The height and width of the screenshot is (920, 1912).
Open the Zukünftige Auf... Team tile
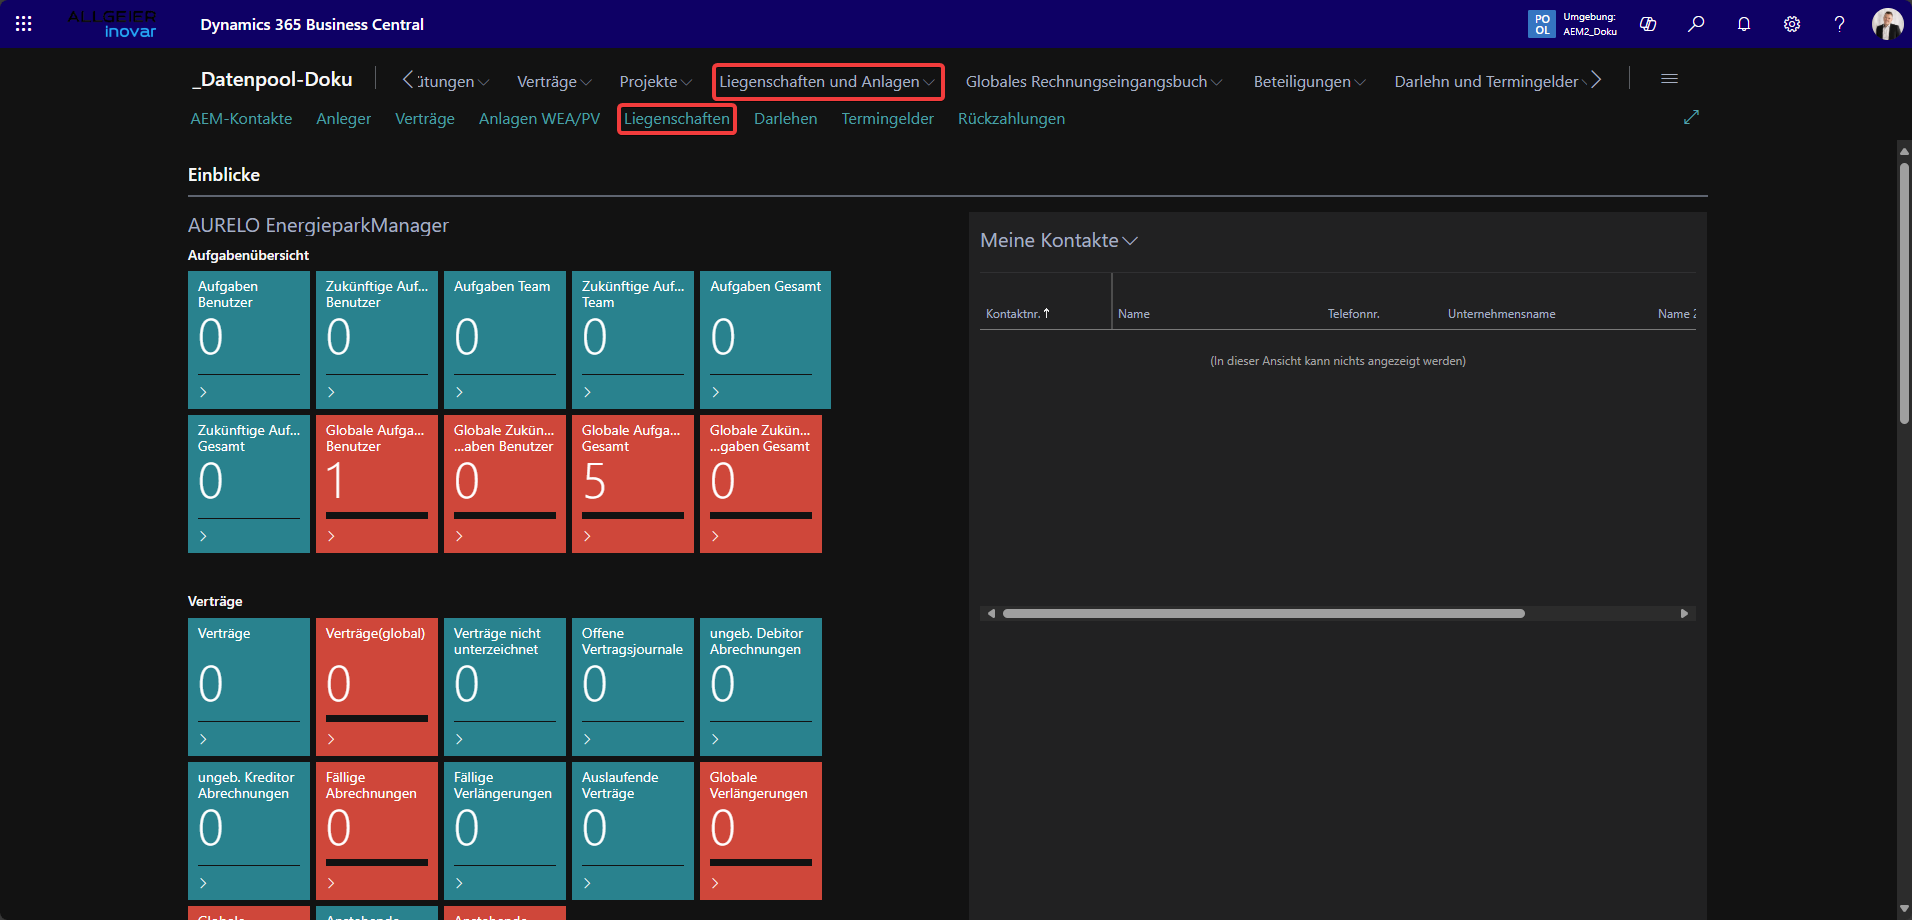tap(633, 340)
